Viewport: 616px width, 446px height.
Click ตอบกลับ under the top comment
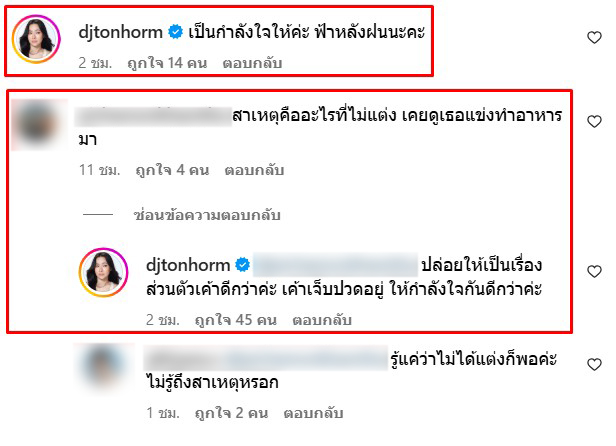point(252,63)
